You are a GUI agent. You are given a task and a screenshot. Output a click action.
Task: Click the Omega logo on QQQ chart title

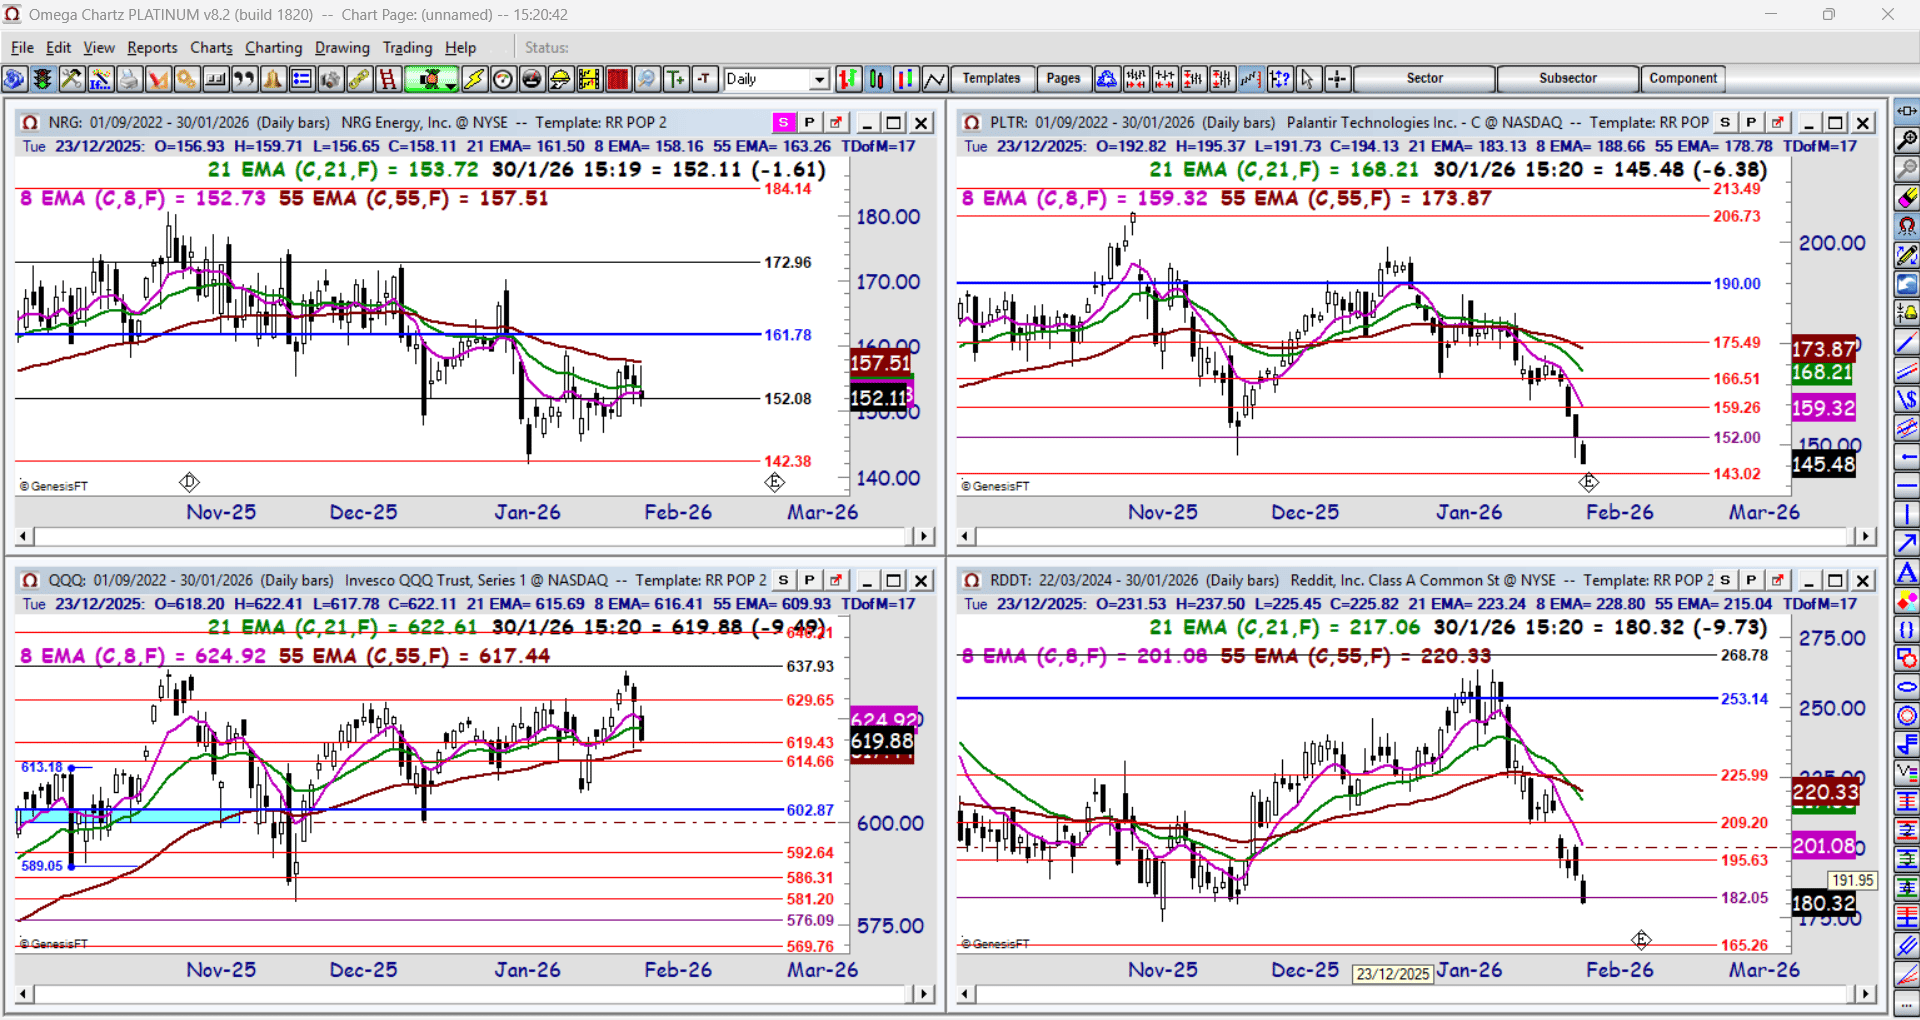tap(30, 581)
